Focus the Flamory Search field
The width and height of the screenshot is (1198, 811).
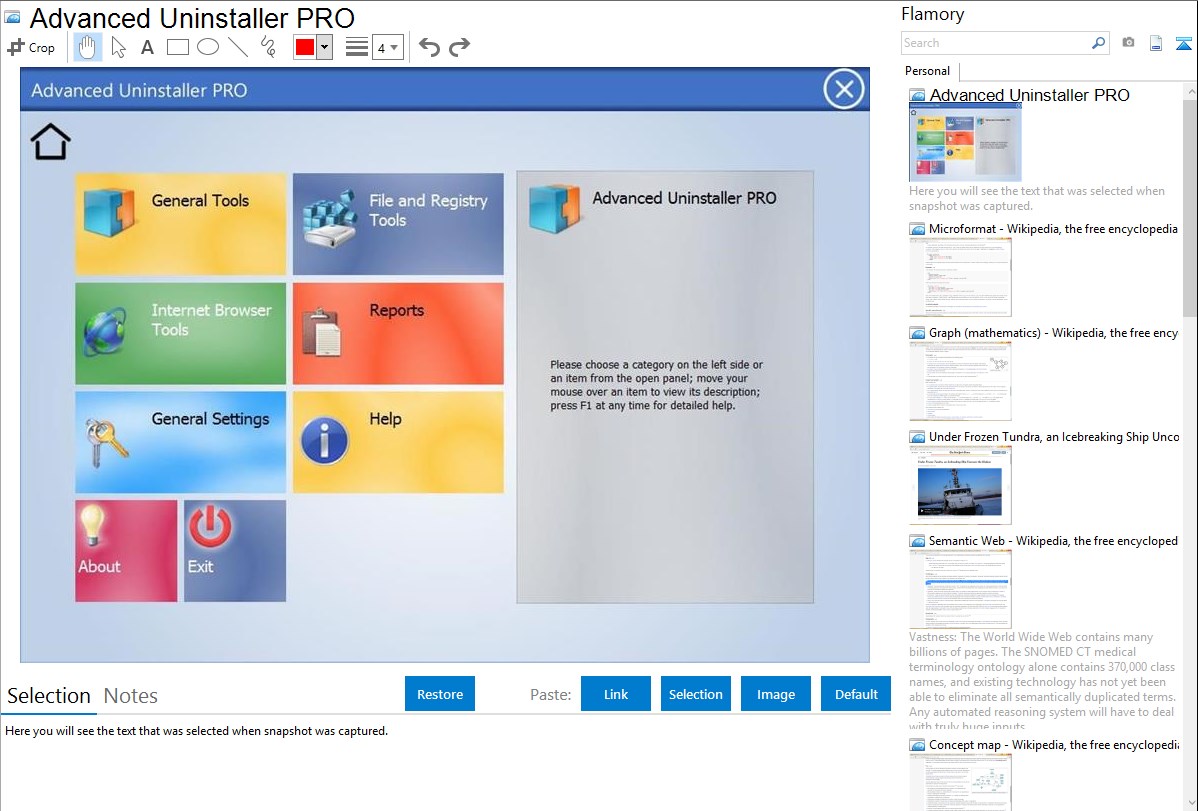click(995, 43)
